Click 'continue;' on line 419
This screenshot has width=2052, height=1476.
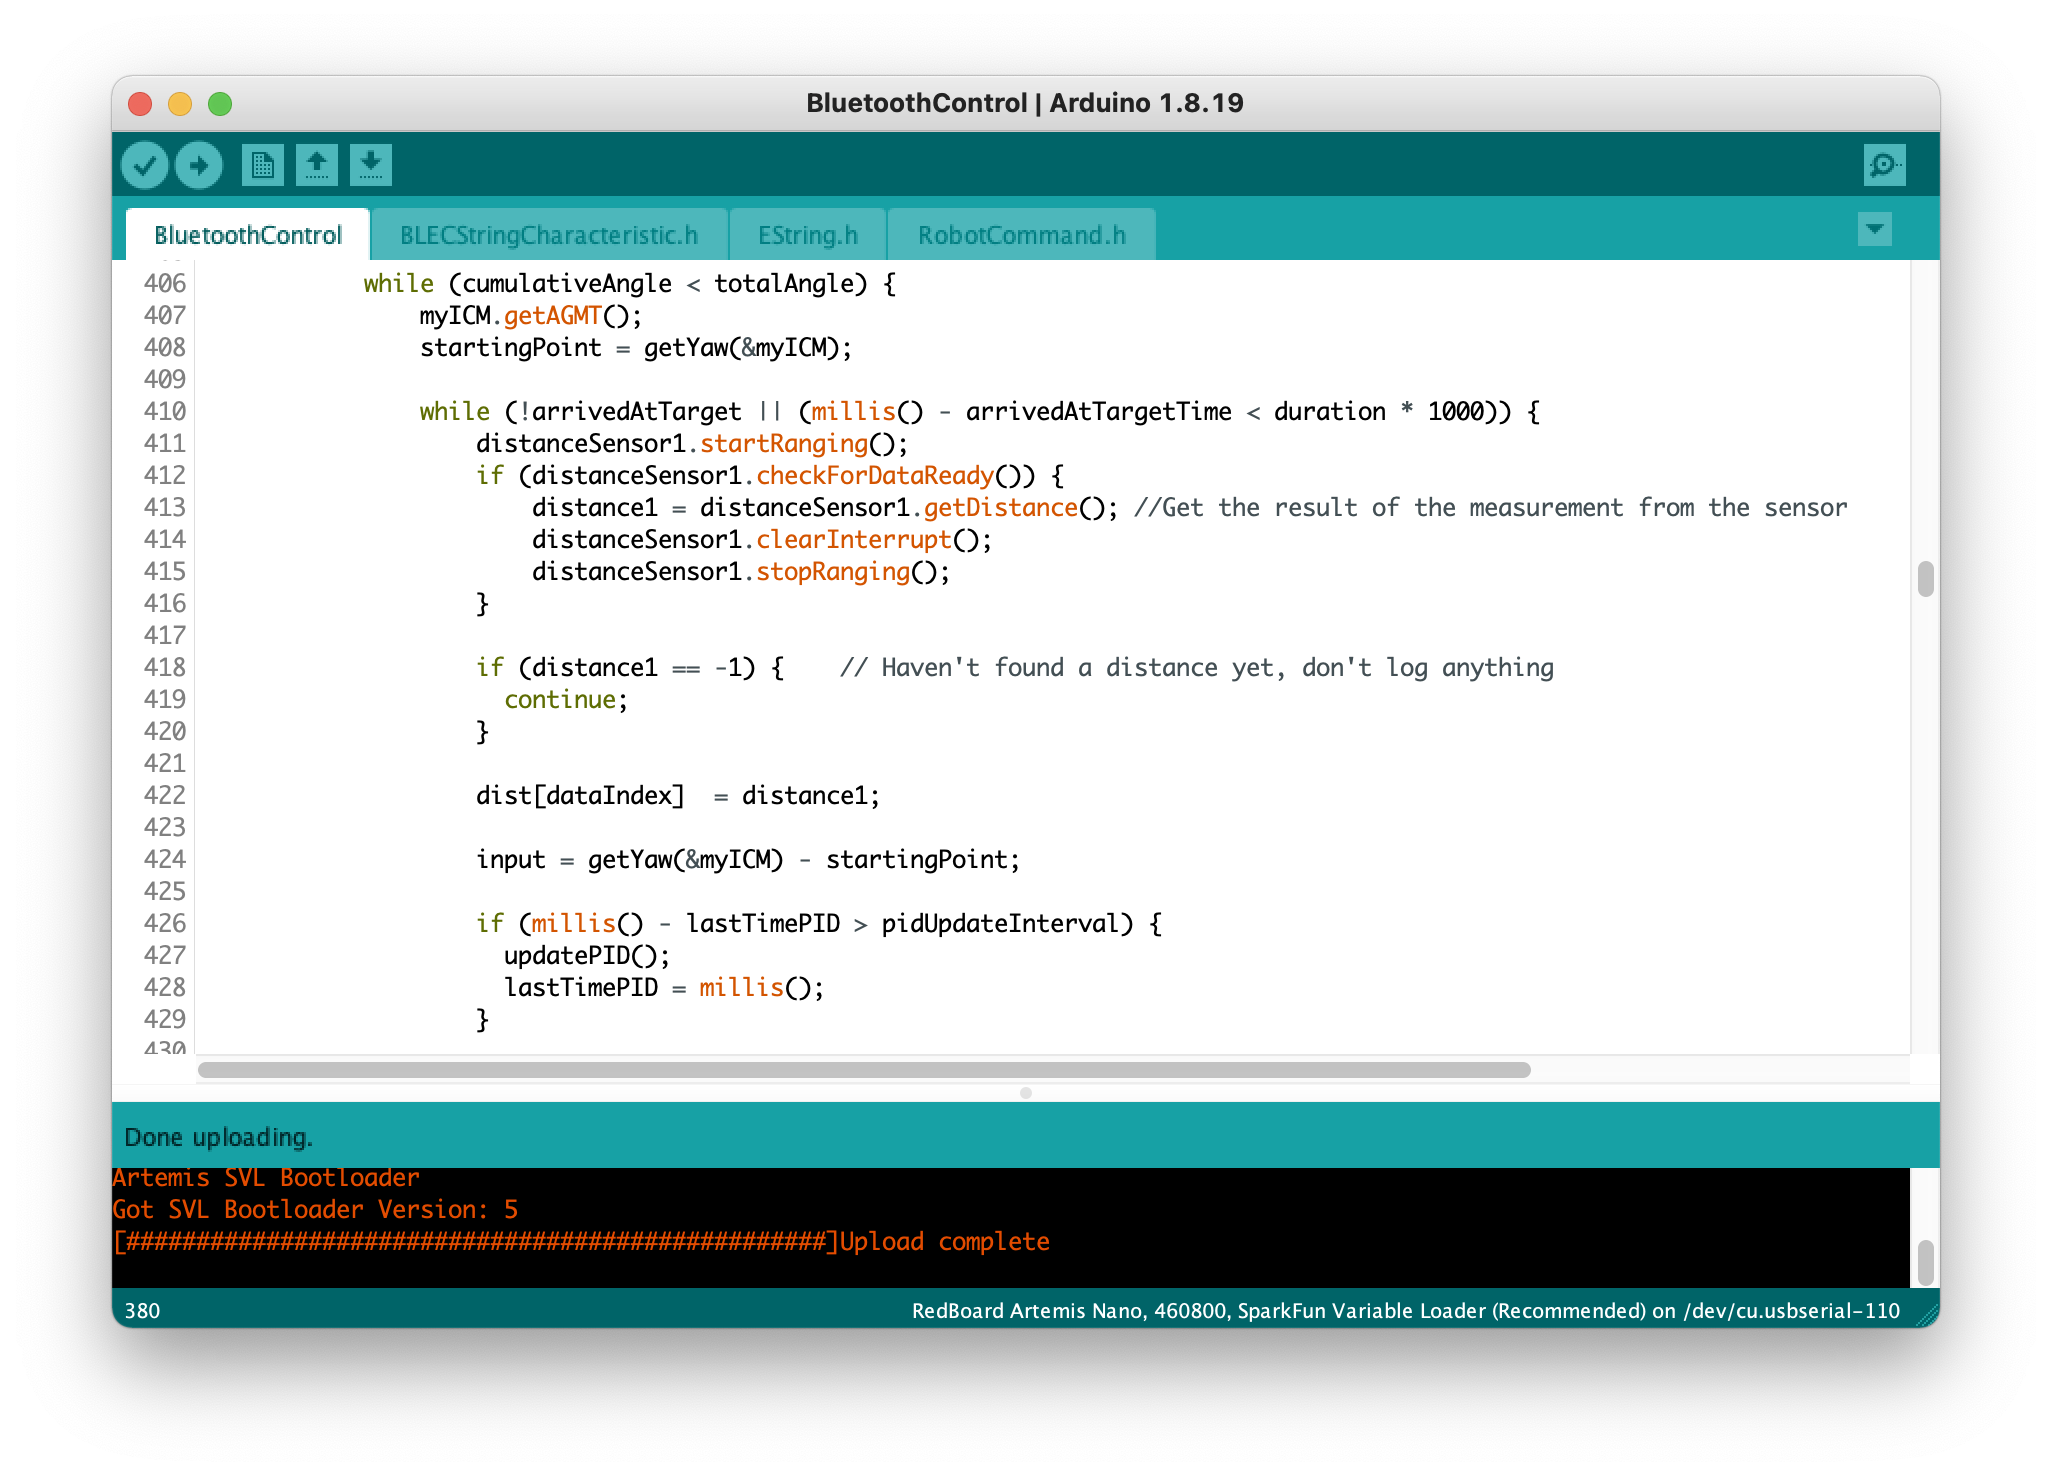click(566, 700)
